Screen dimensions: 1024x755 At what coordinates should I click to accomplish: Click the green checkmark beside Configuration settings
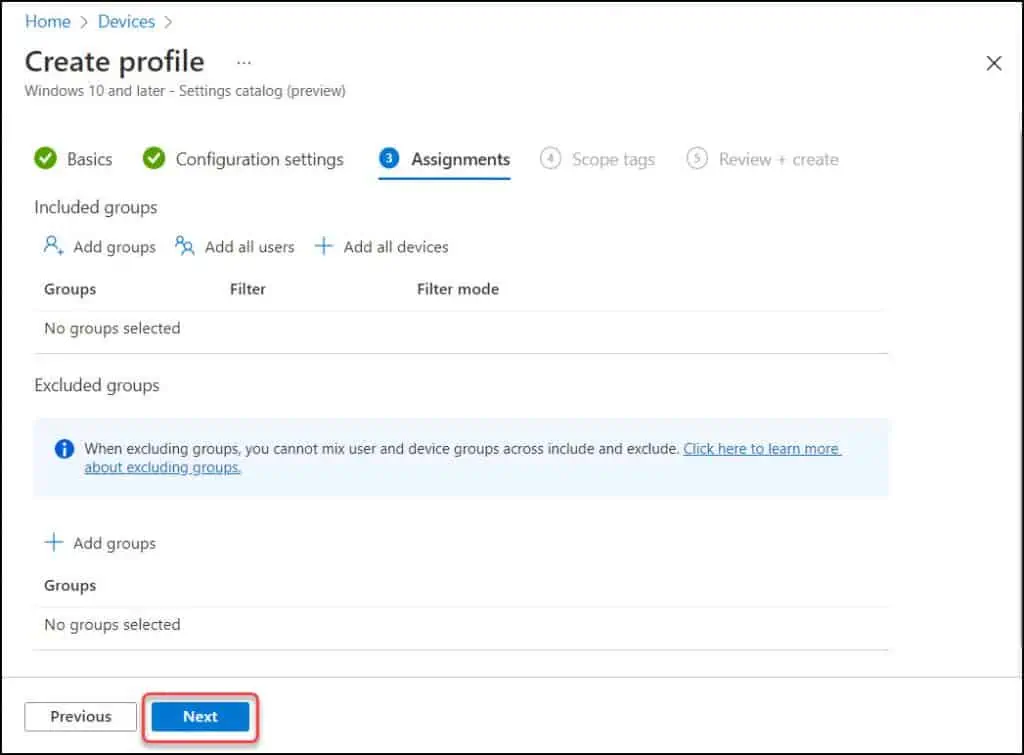coord(154,158)
